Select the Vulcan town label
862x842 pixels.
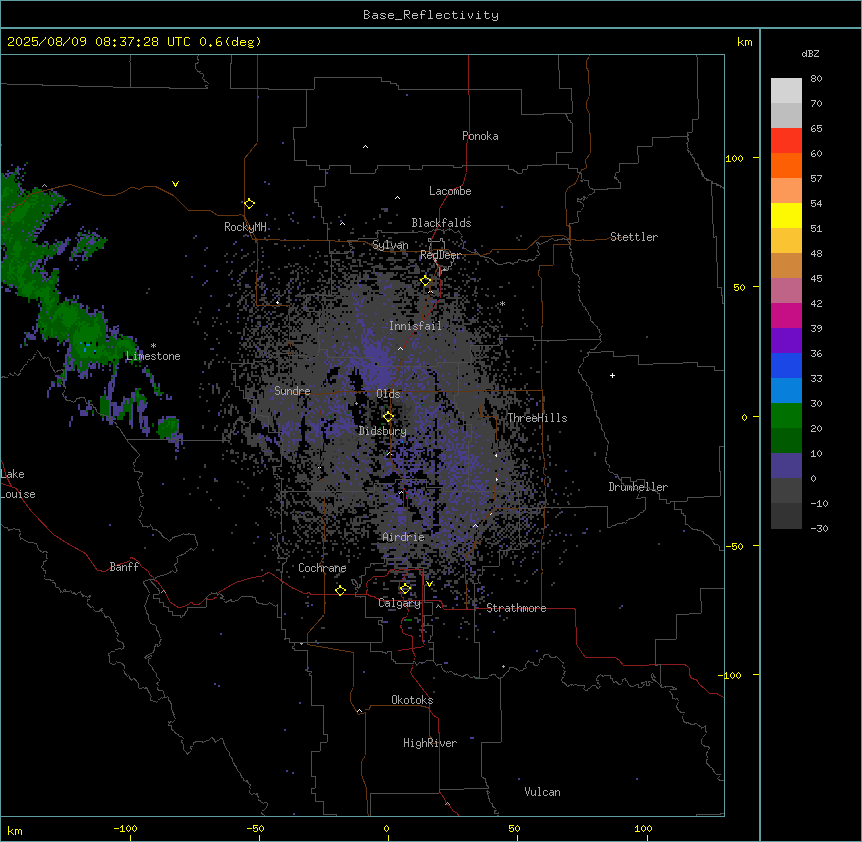542,792
